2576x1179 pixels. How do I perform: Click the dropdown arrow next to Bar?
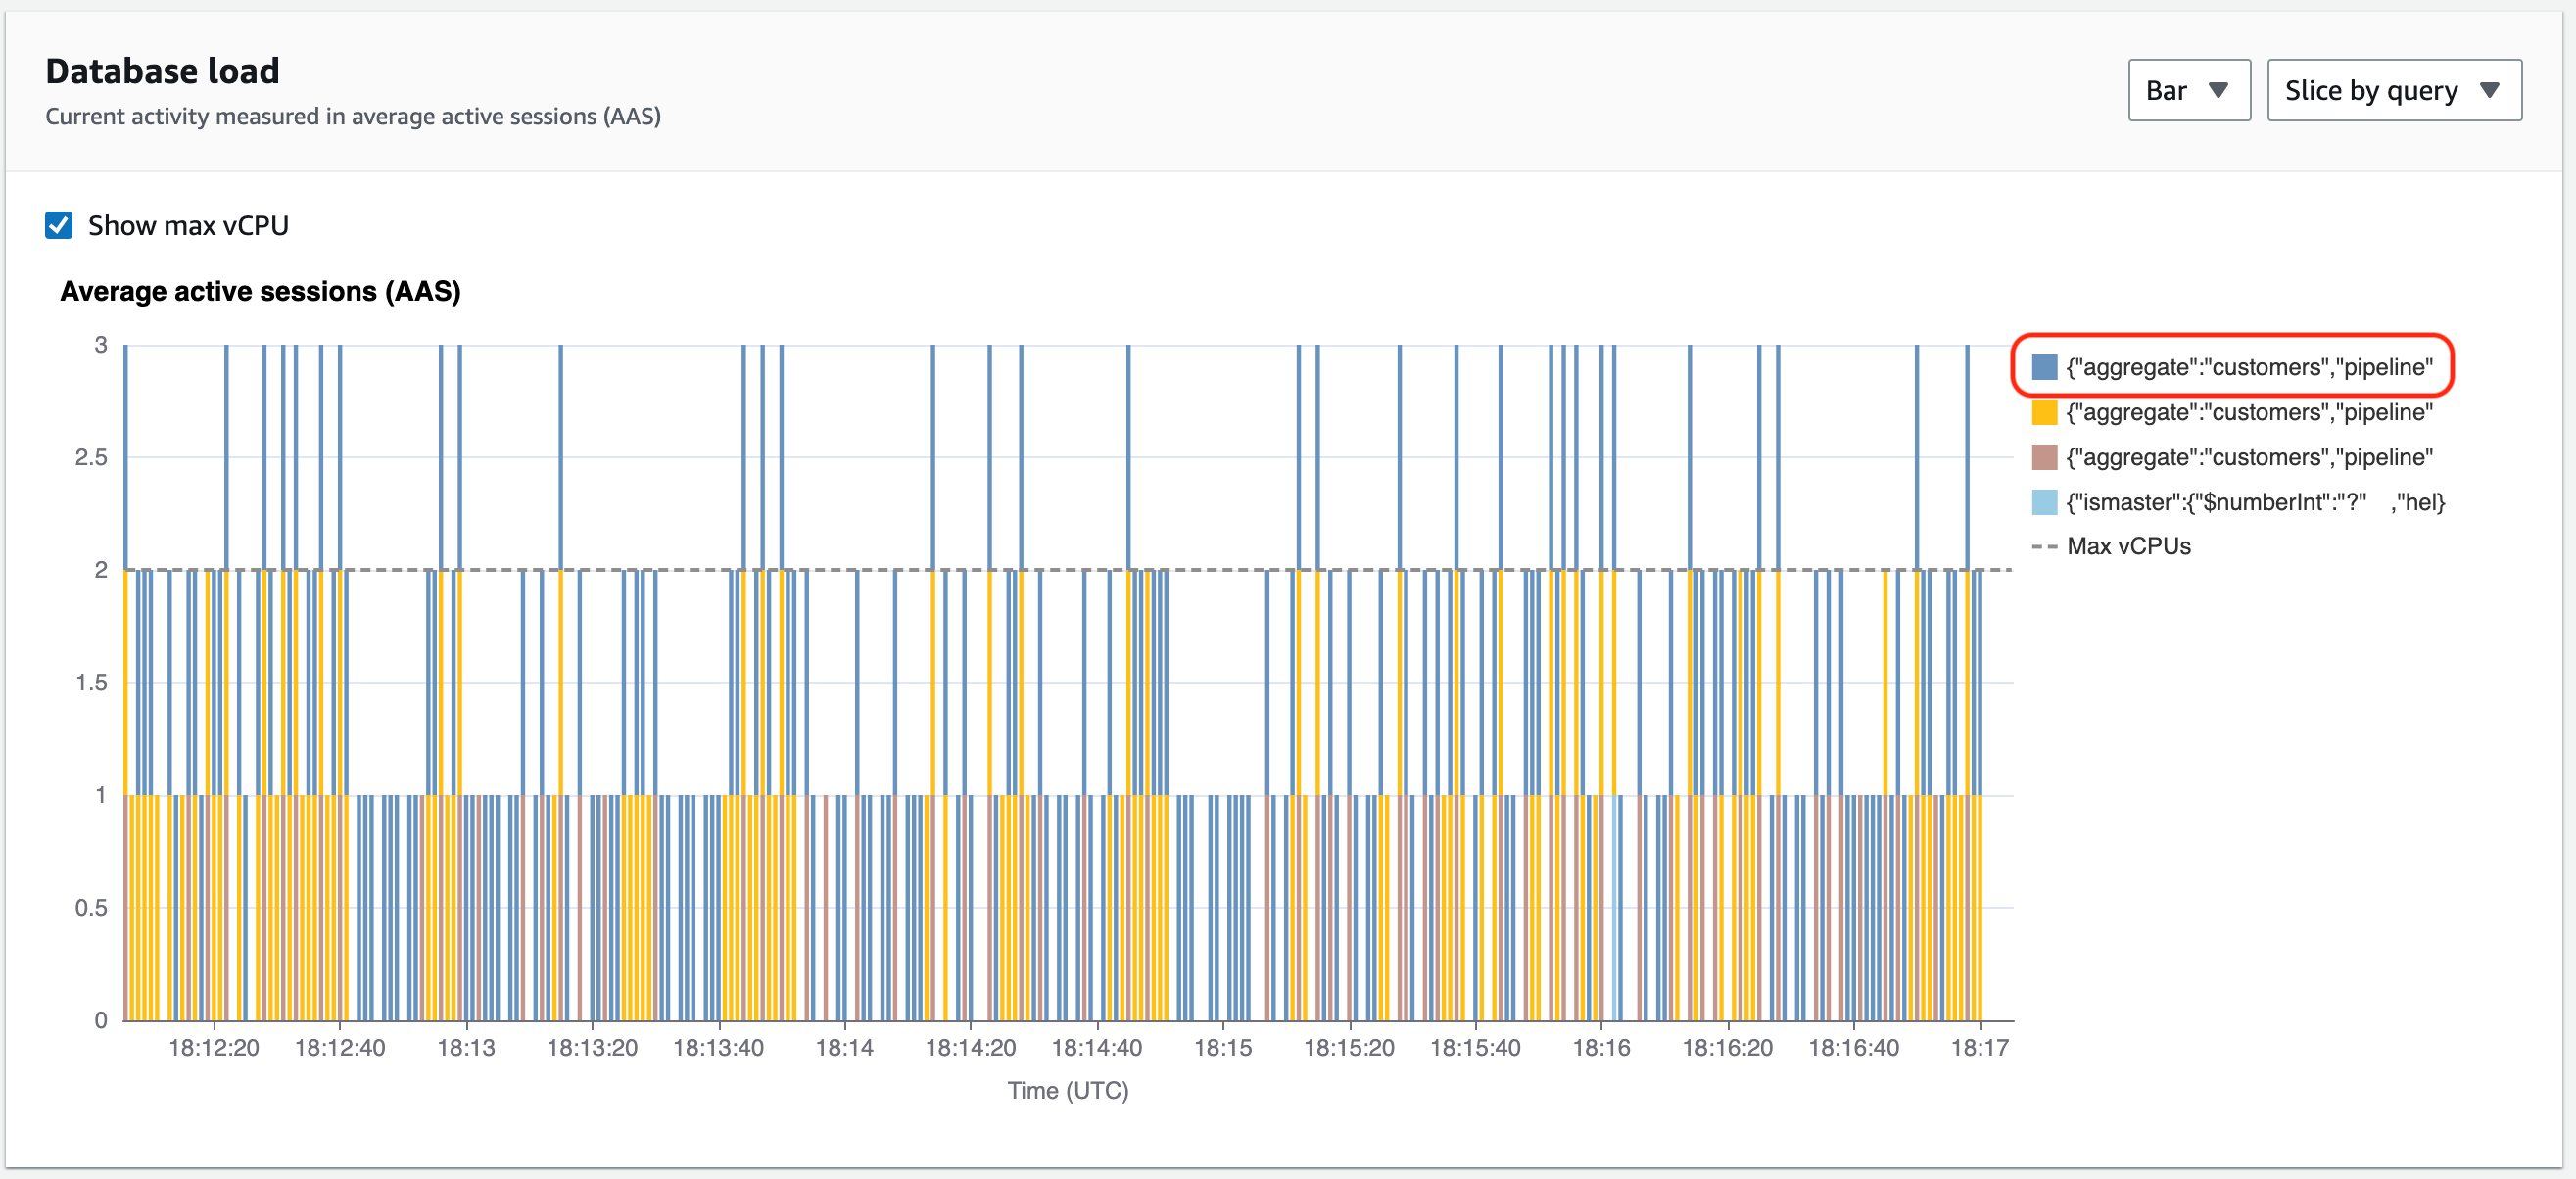pos(2218,91)
